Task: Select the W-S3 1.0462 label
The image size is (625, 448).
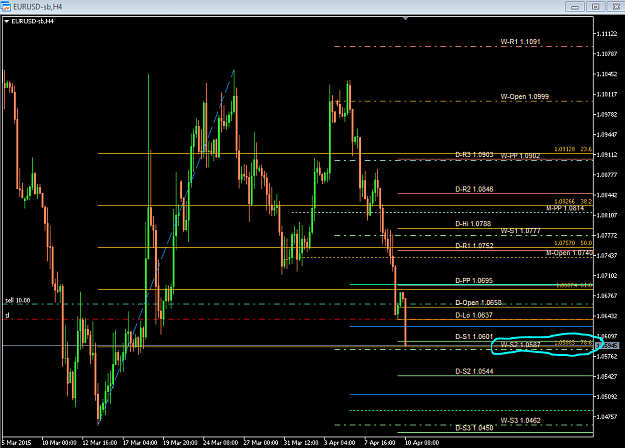Action: 521,420
